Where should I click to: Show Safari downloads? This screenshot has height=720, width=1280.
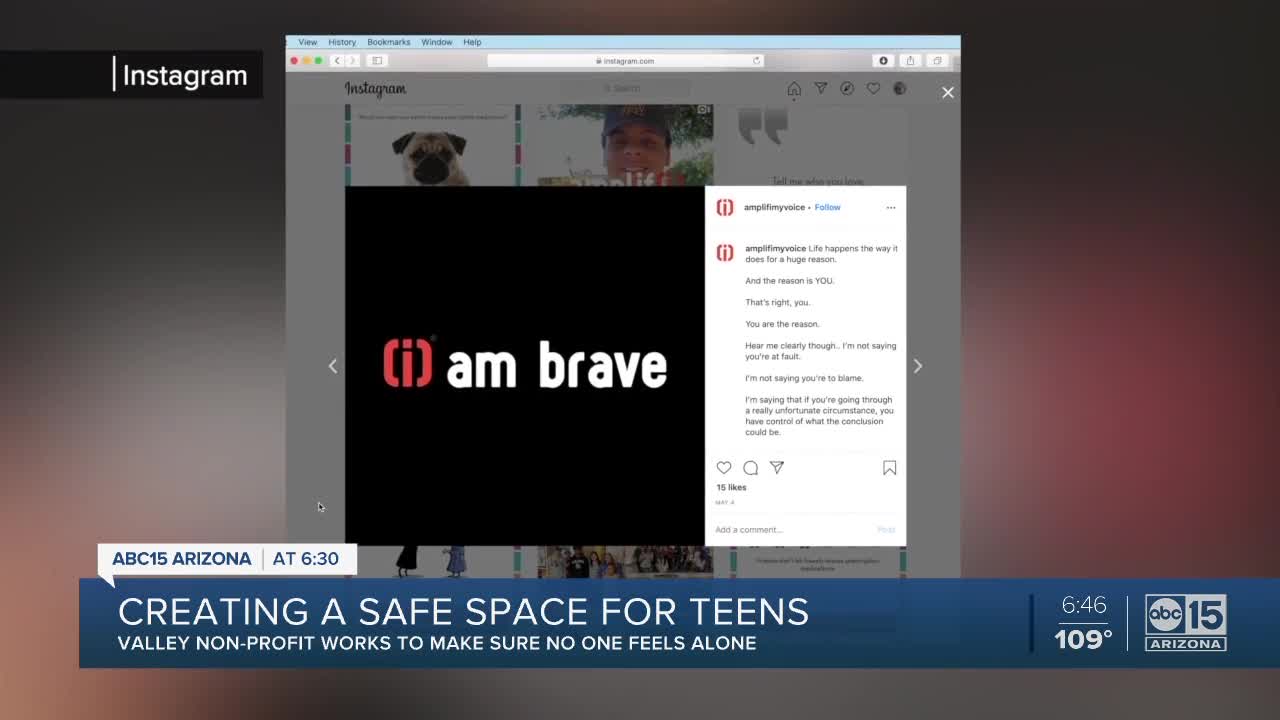coord(883,61)
